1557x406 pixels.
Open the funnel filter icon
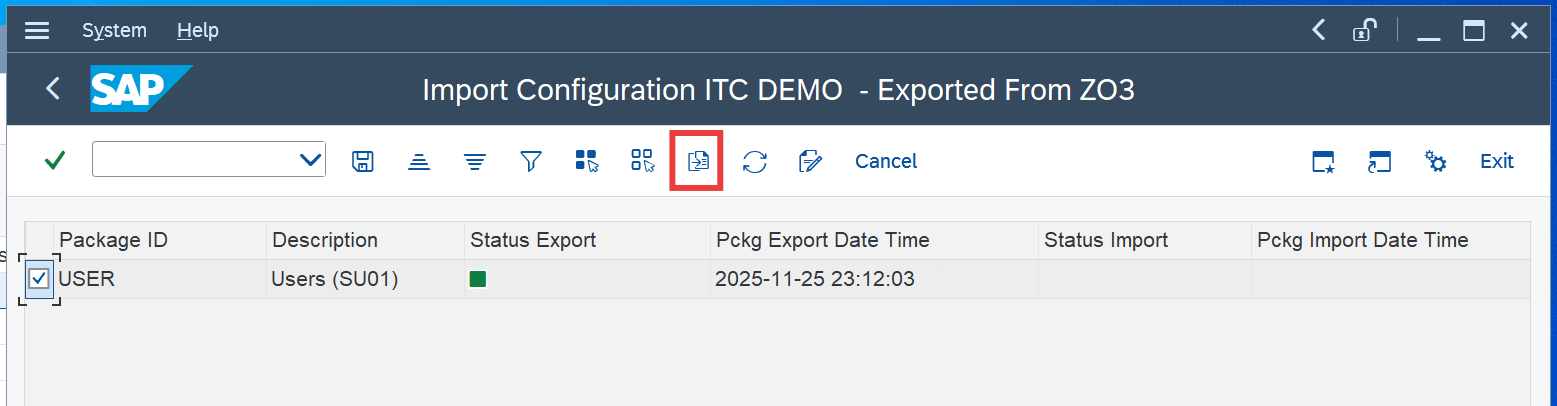pyautogui.click(x=531, y=161)
